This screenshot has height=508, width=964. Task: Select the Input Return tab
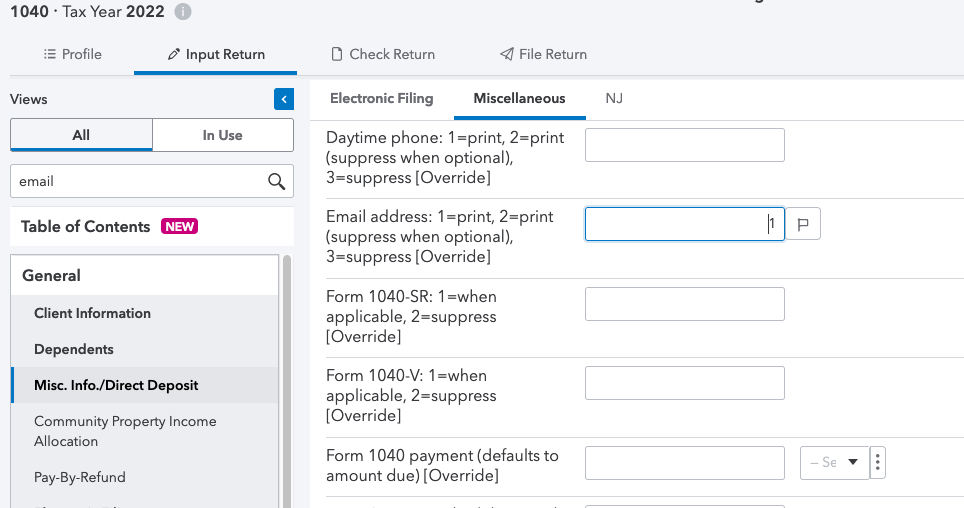216,54
